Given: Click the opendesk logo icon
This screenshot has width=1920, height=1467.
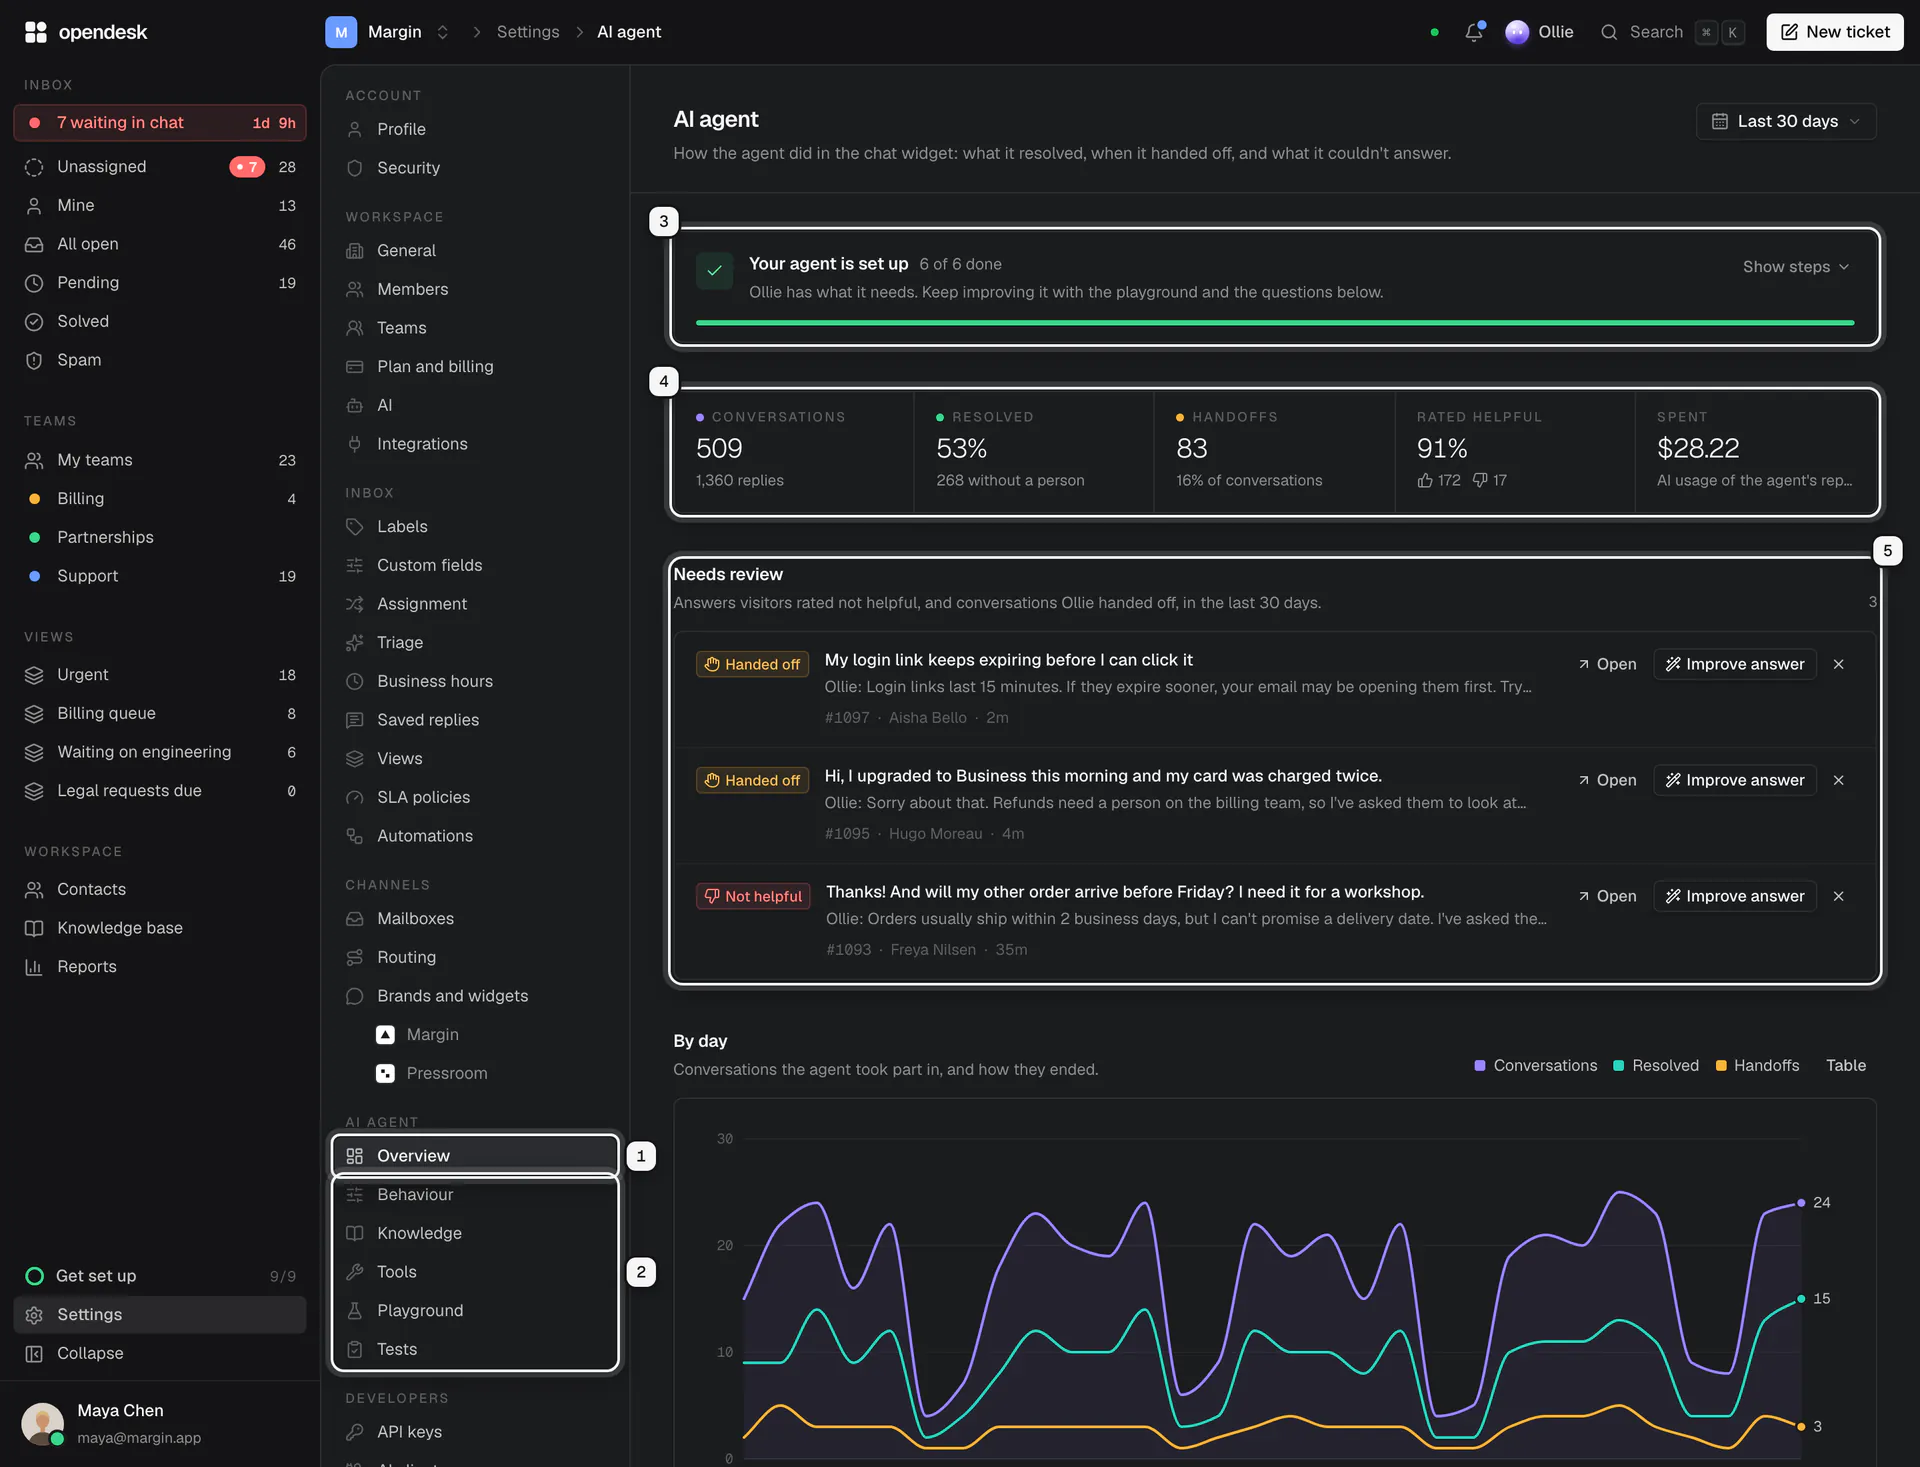Looking at the screenshot, I should 36,32.
